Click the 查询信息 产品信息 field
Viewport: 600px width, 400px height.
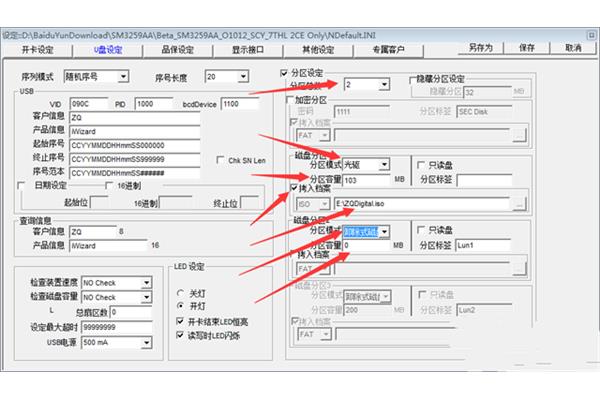click(x=109, y=245)
